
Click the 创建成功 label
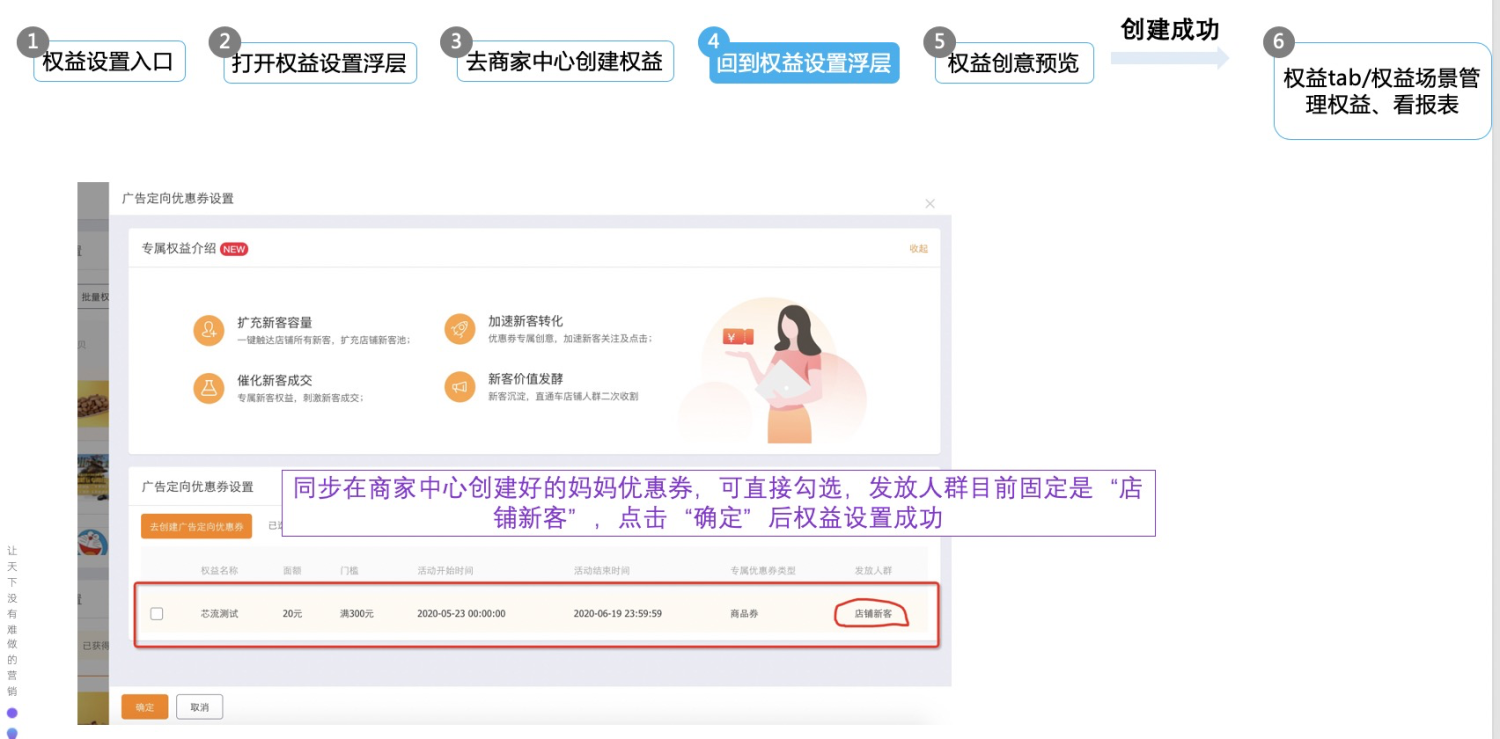tap(1170, 29)
